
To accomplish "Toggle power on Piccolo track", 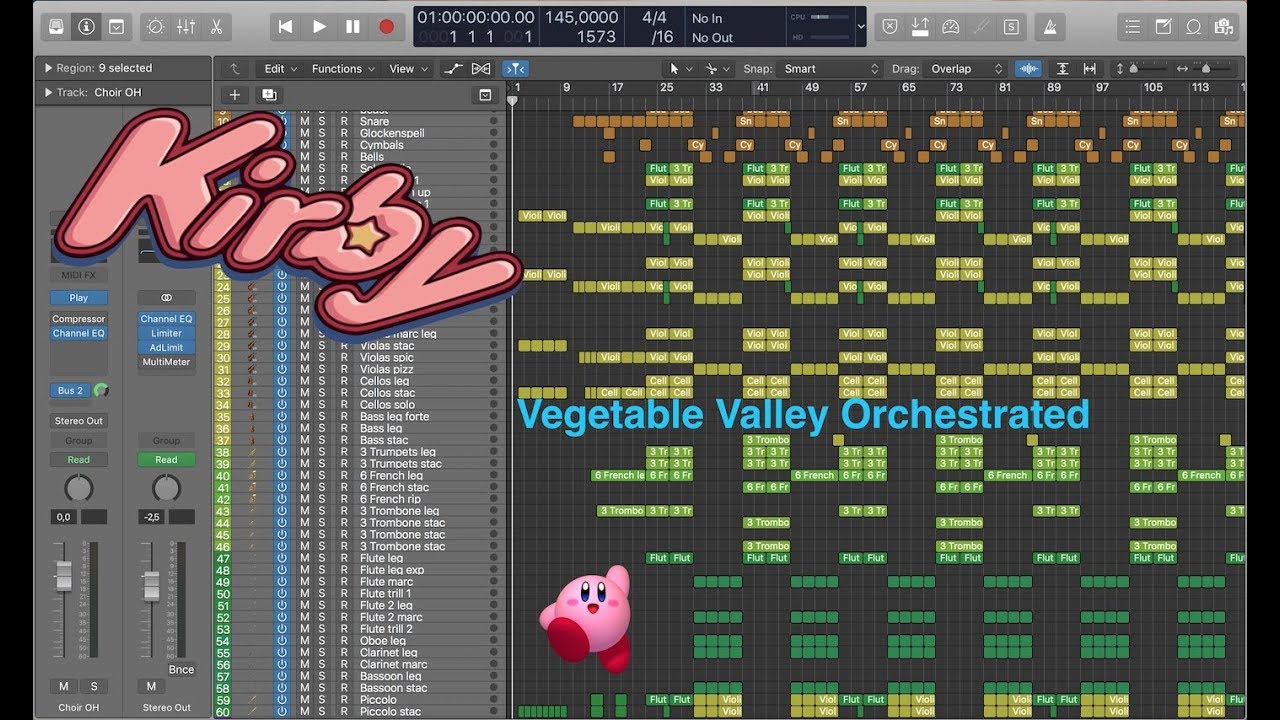I will 282,700.
